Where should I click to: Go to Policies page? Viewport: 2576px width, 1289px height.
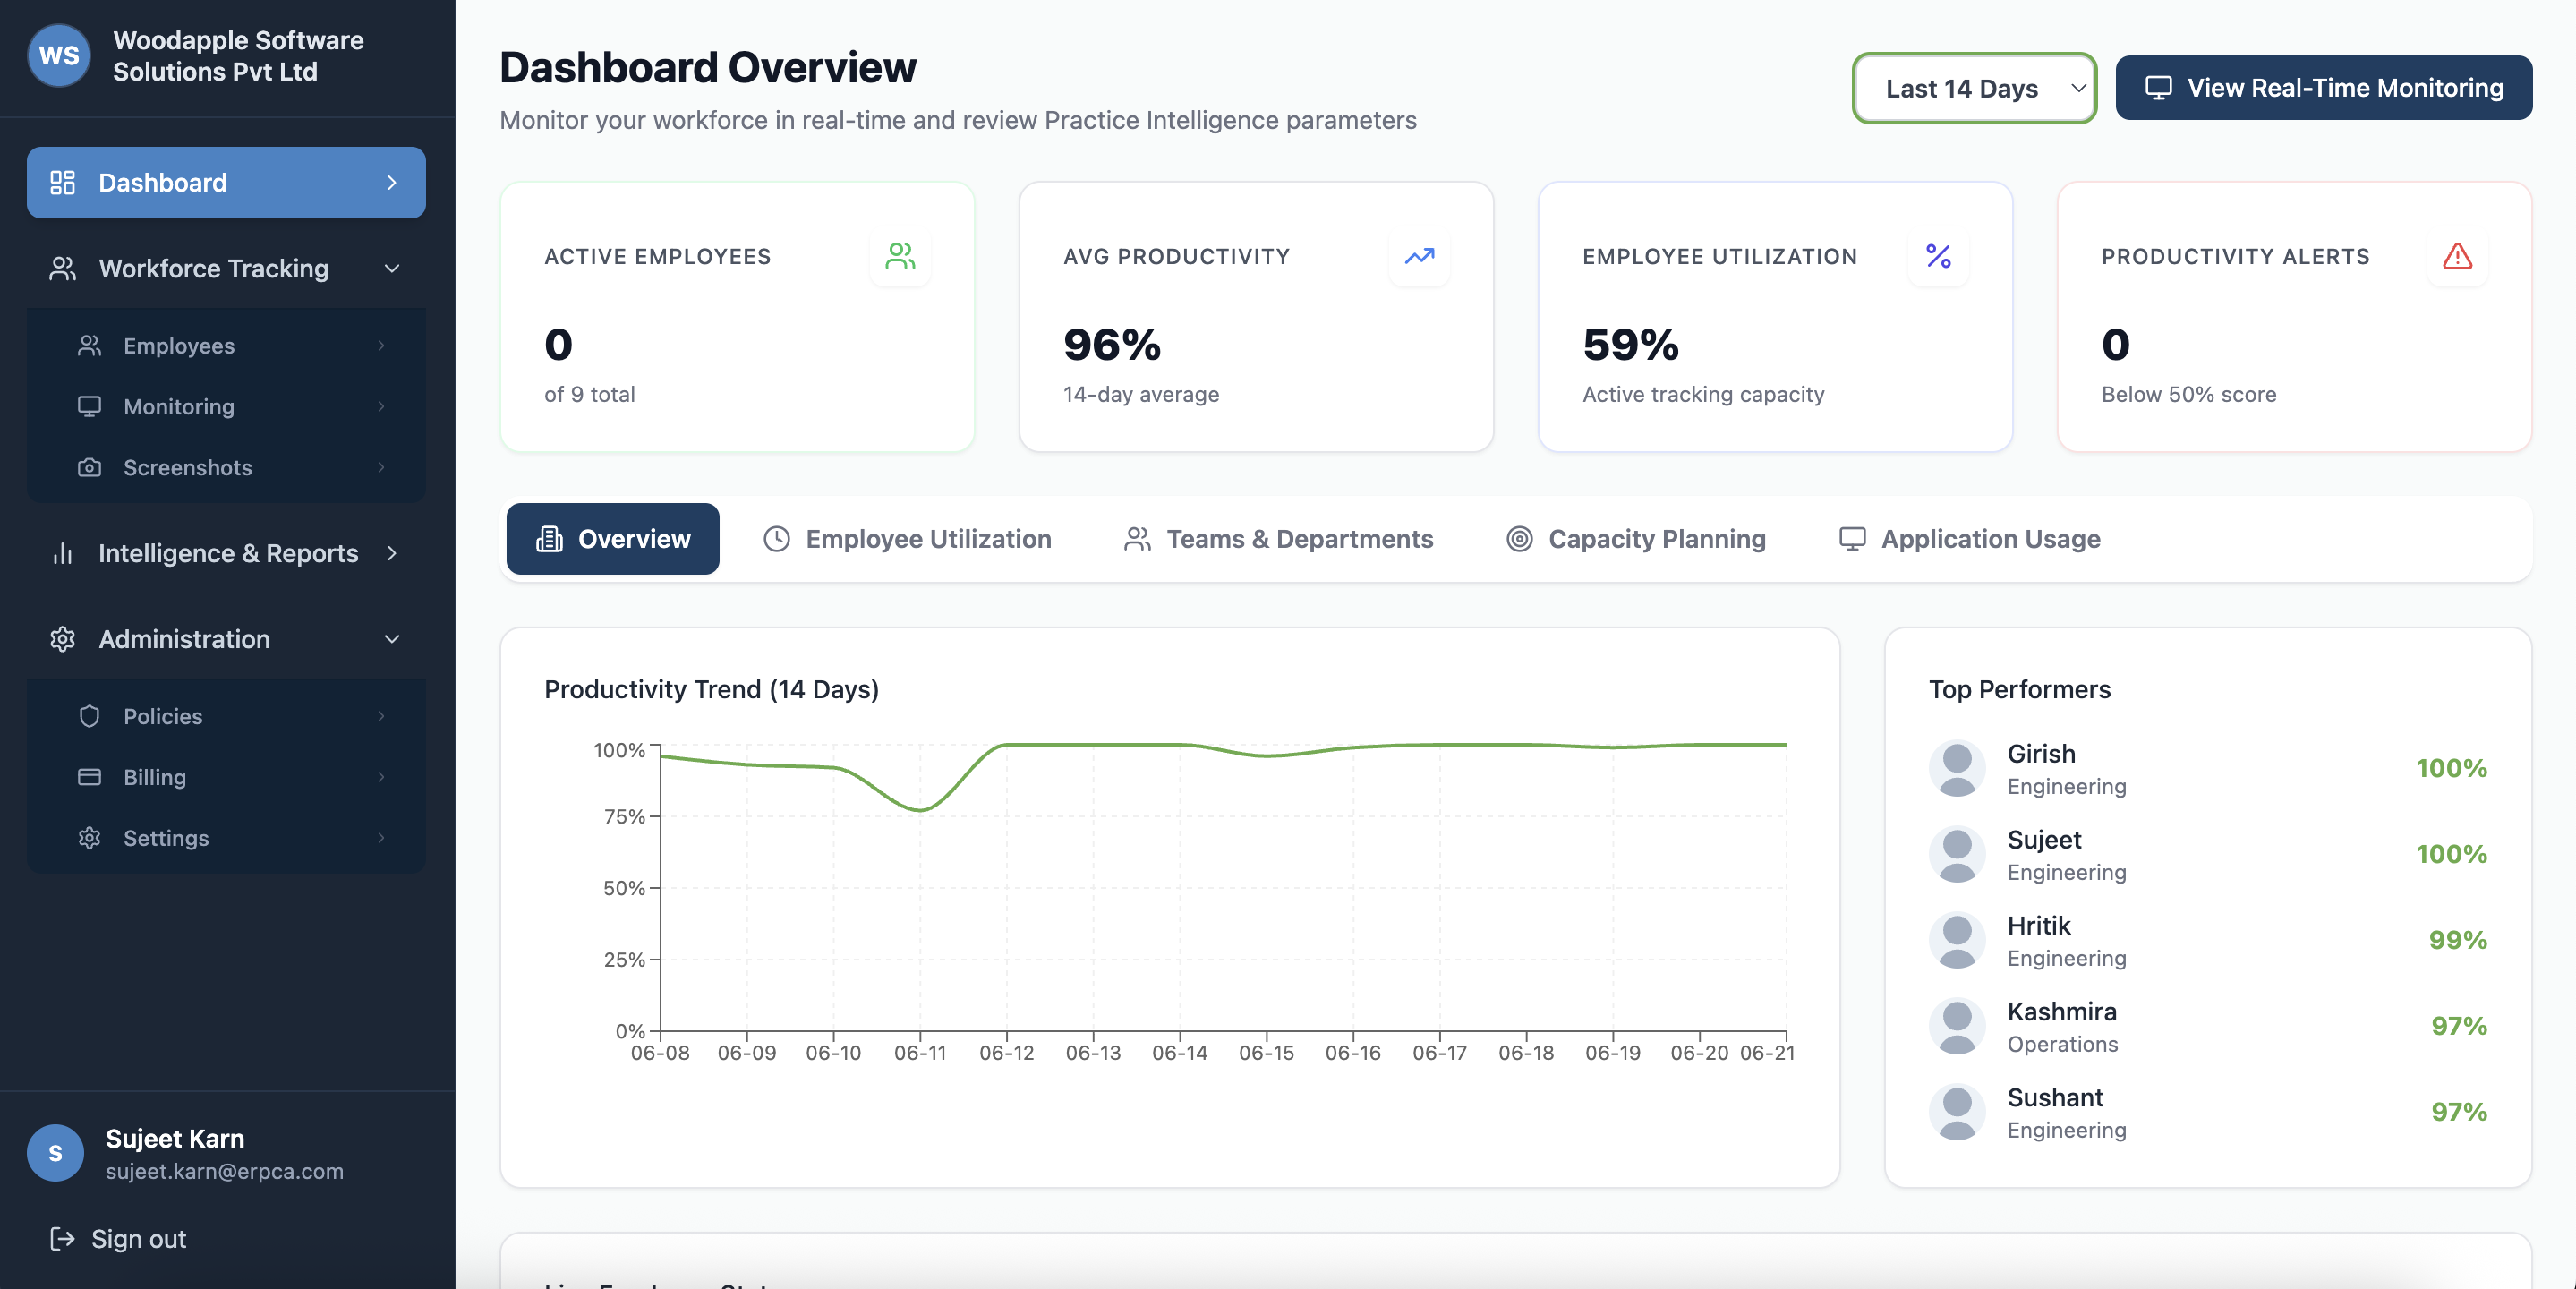click(226, 716)
